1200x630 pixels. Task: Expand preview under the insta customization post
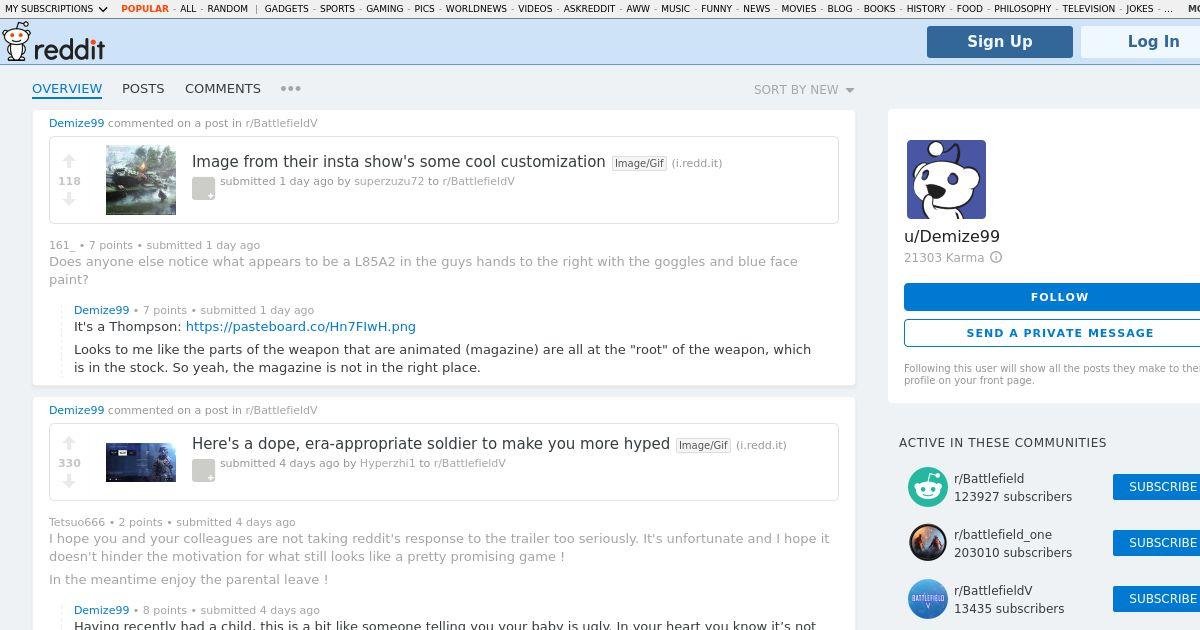(x=203, y=188)
